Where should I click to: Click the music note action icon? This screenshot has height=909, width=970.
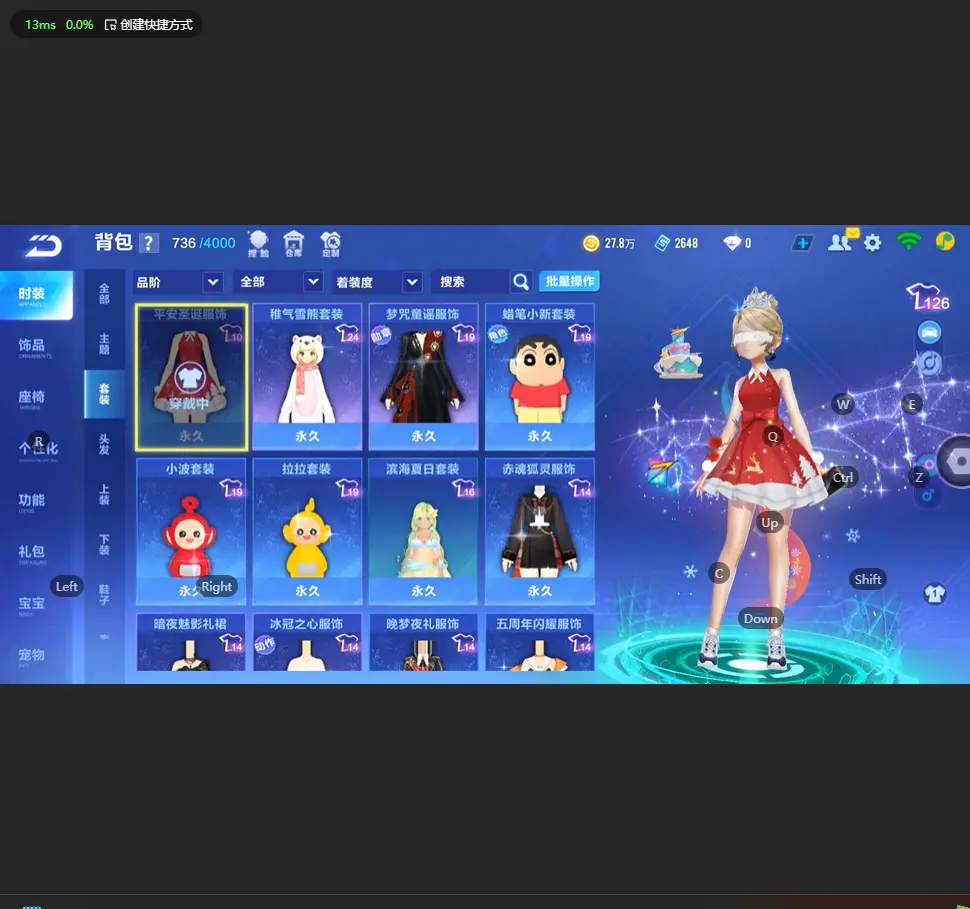(x=929, y=363)
